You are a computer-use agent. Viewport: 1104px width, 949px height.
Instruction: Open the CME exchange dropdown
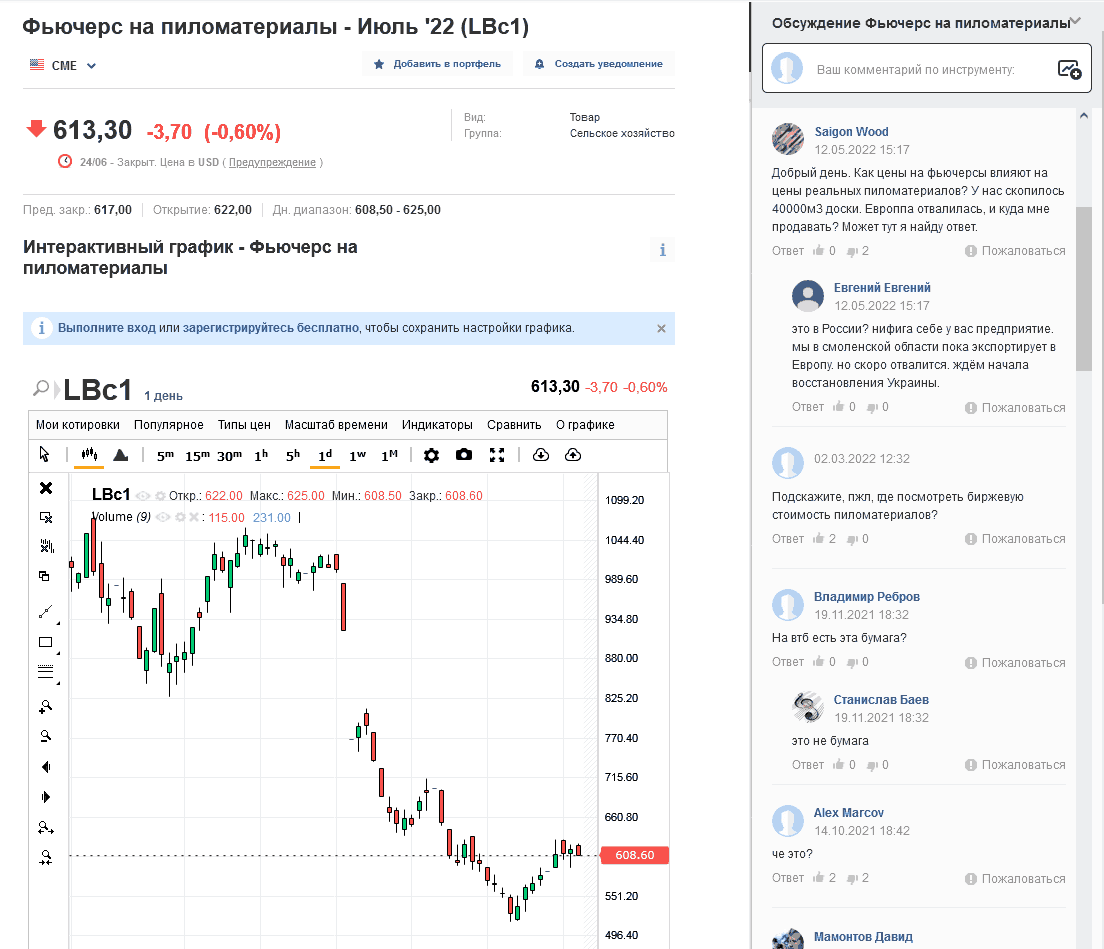pyautogui.click(x=63, y=65)
